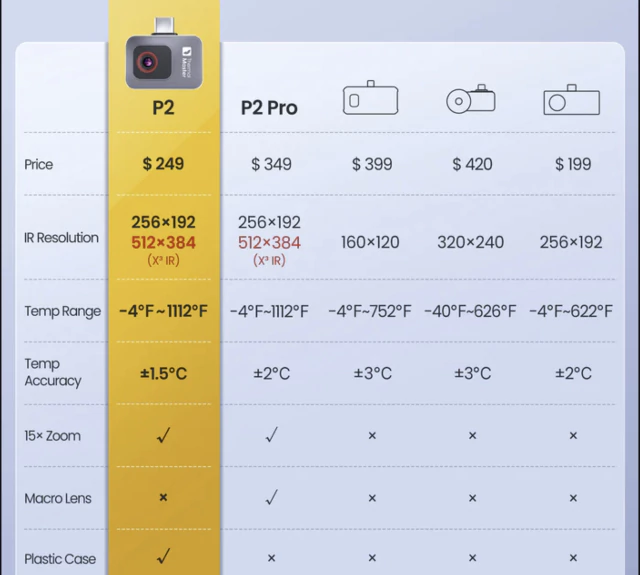Click the P2 Pro Macro Lens checkmark
Image resolution: width=640 pixels, height=575 pixels.
[271, 497]
